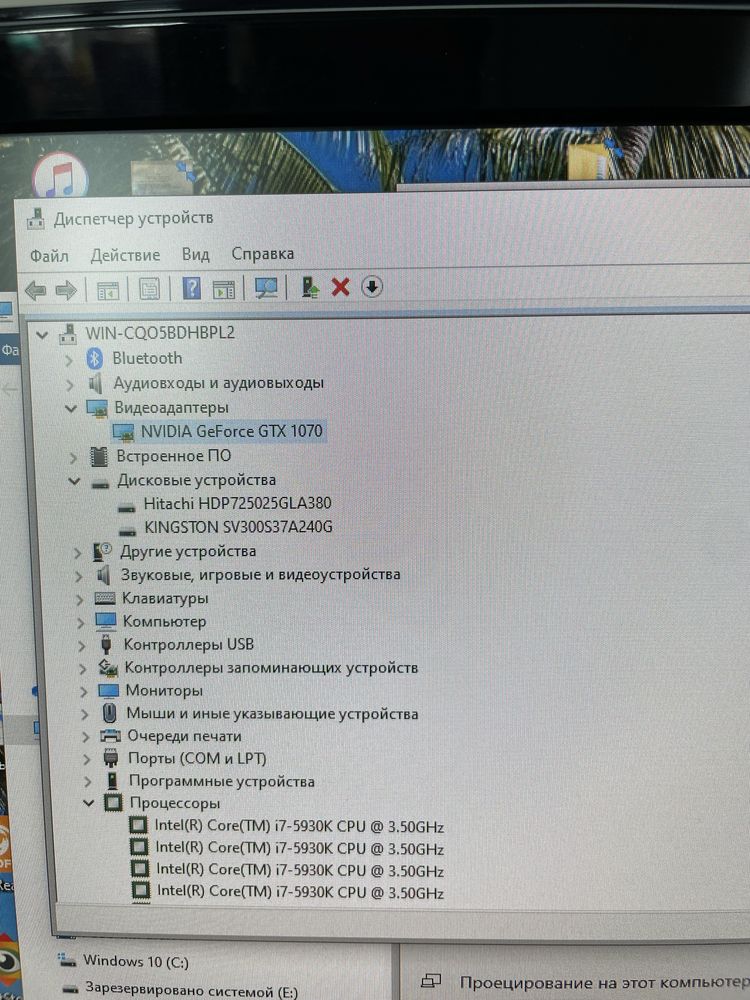
Task: Click Проецирование на этот компьютер in Settings
Action: (605, 982)
